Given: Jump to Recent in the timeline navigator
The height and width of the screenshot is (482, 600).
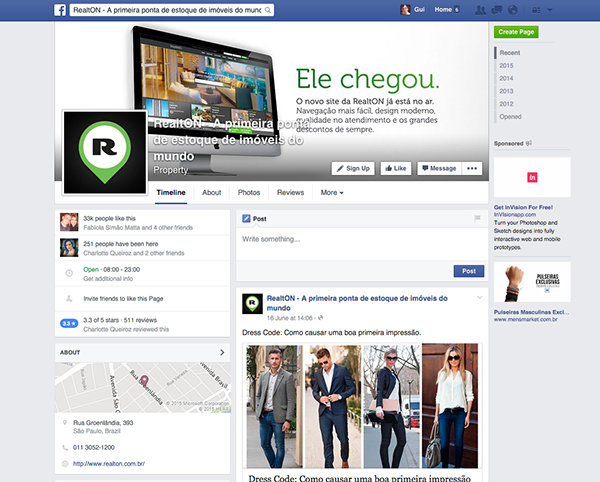Looking at the screenshot, I should click(510, 53).
